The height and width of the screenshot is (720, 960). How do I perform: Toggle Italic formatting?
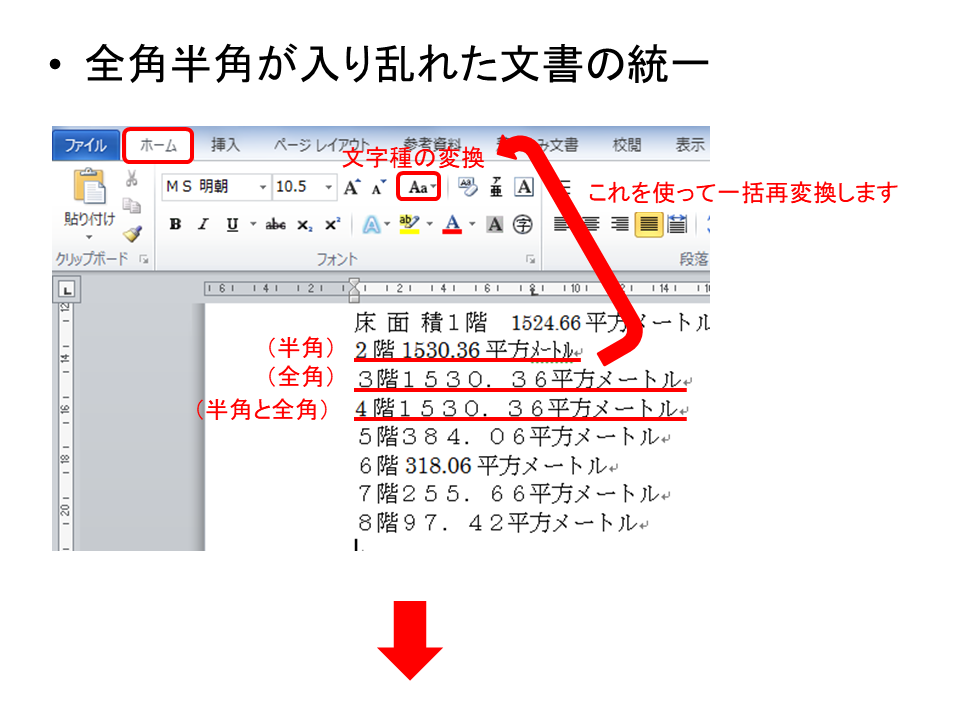(x=203, y=225)
